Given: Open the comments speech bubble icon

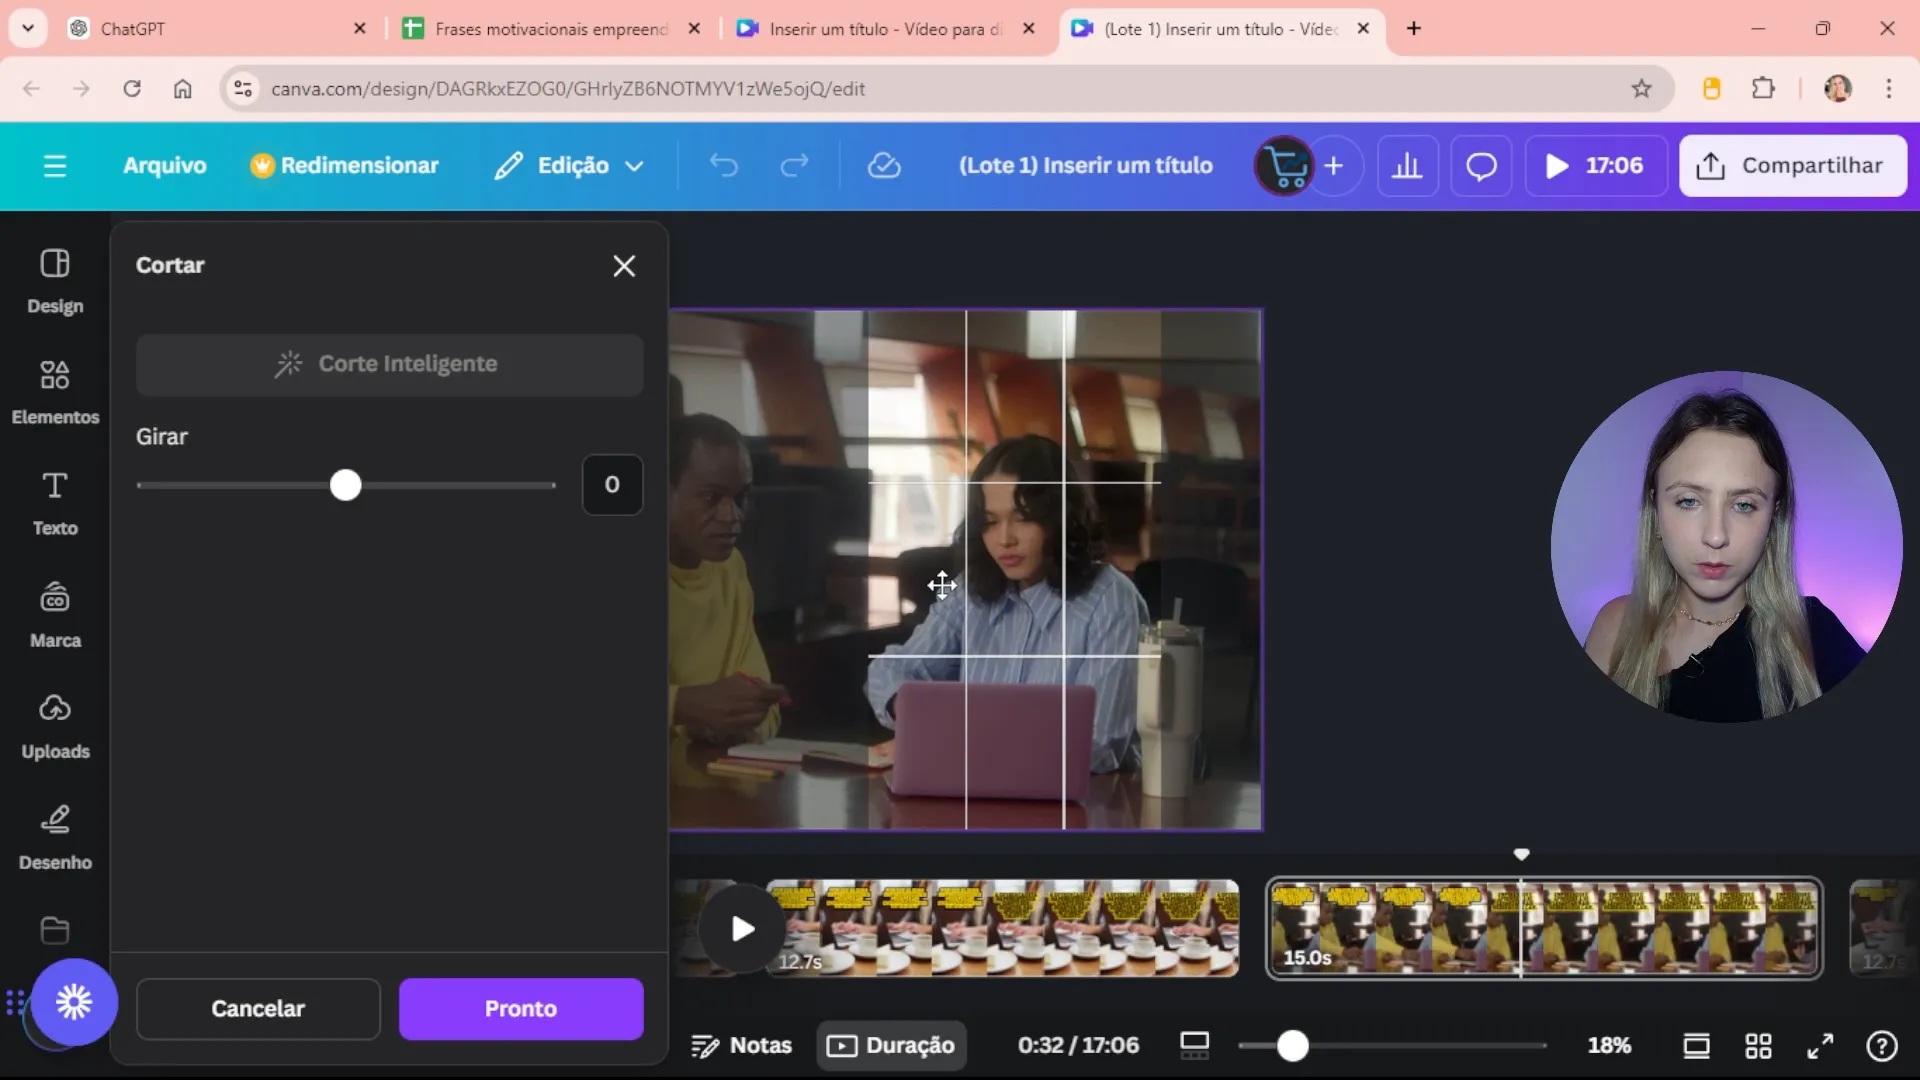Looking at the screenshot, I should pos(1481,166).
